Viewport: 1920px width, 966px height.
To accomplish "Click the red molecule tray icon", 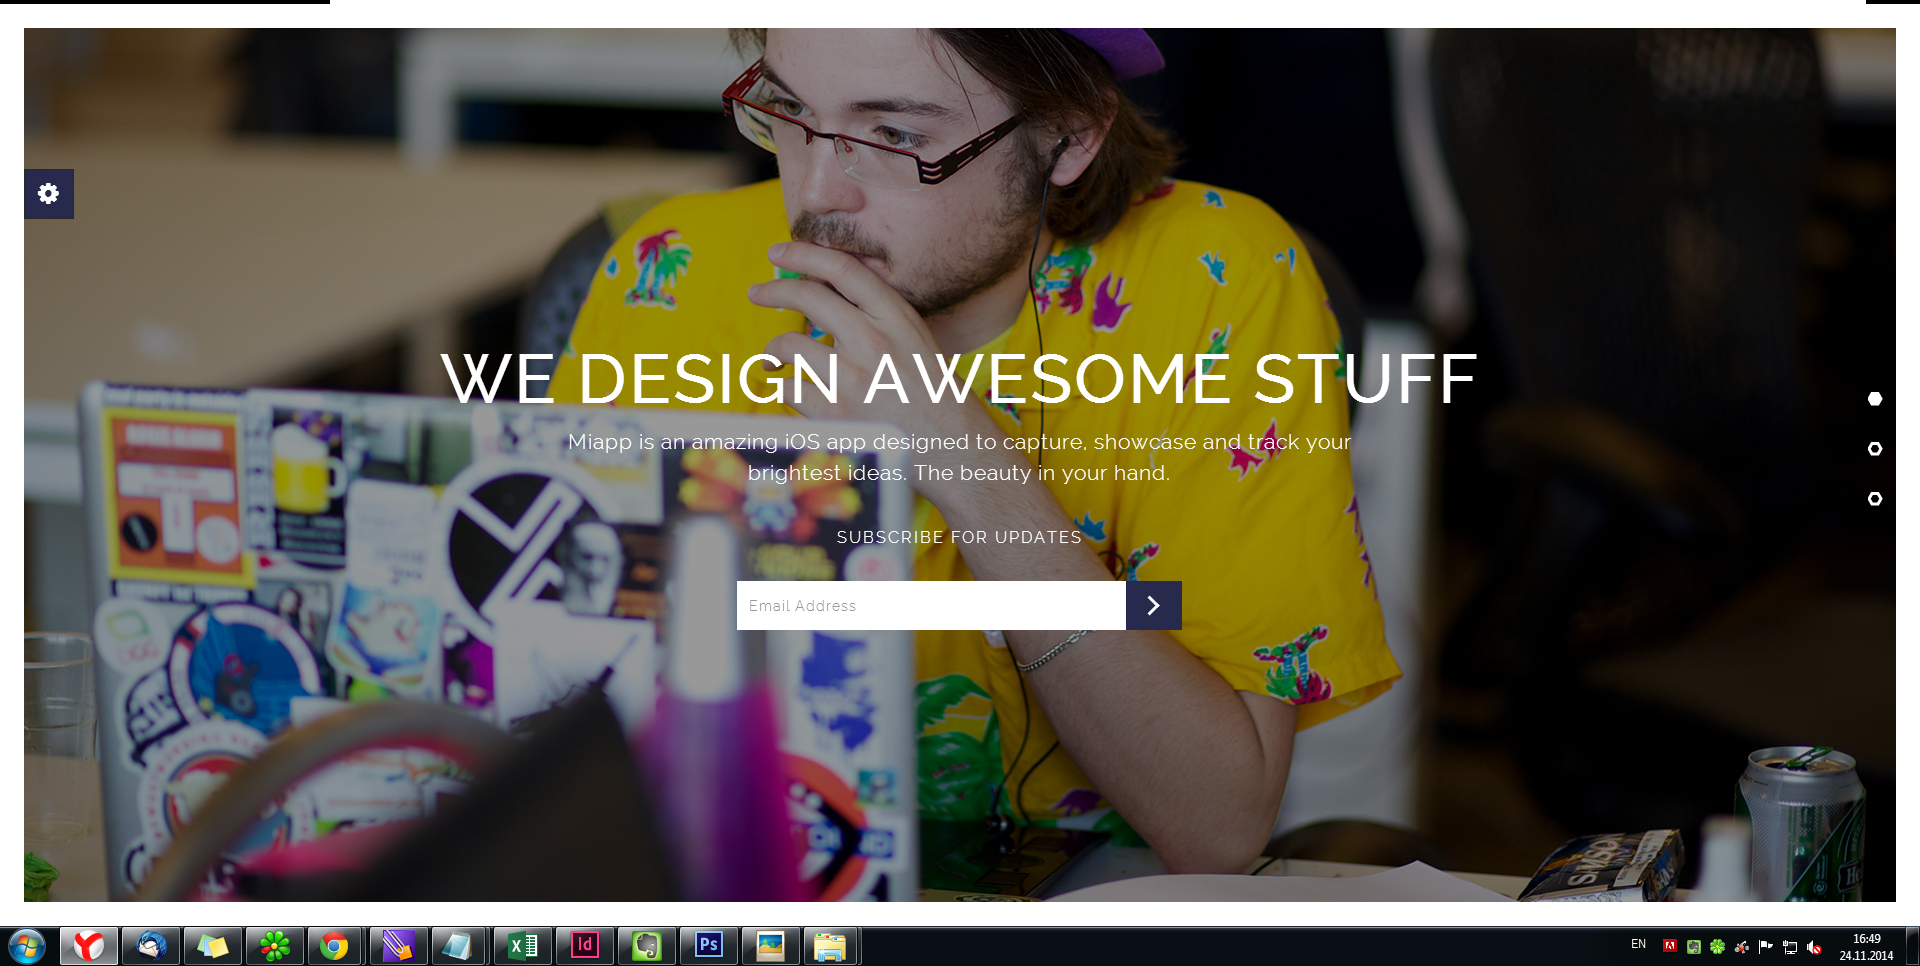I will [x=1741, y=946].
